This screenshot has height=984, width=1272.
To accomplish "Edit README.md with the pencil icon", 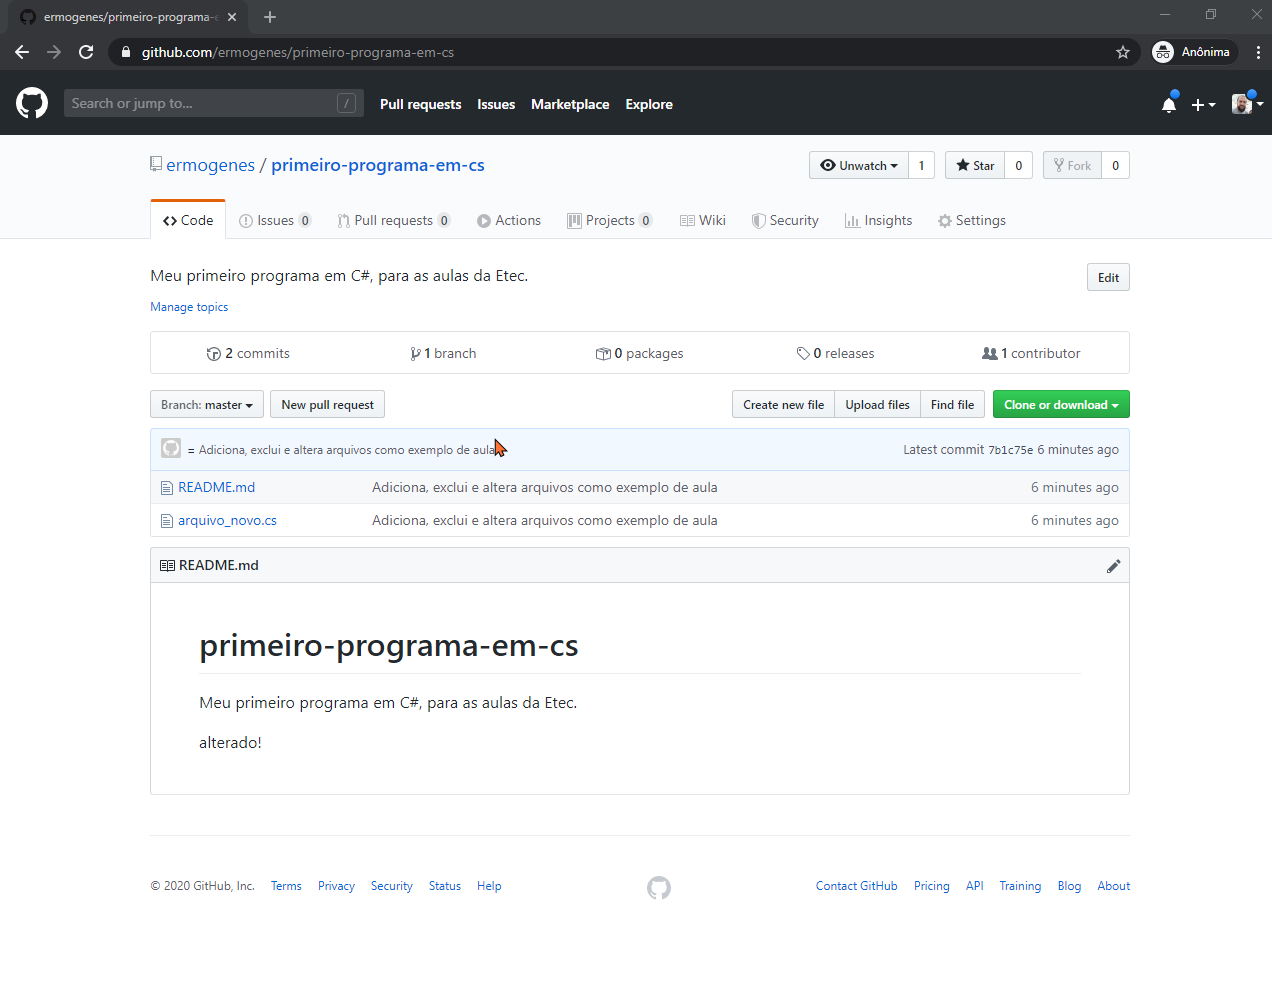I will click(x=1113, y=566).
